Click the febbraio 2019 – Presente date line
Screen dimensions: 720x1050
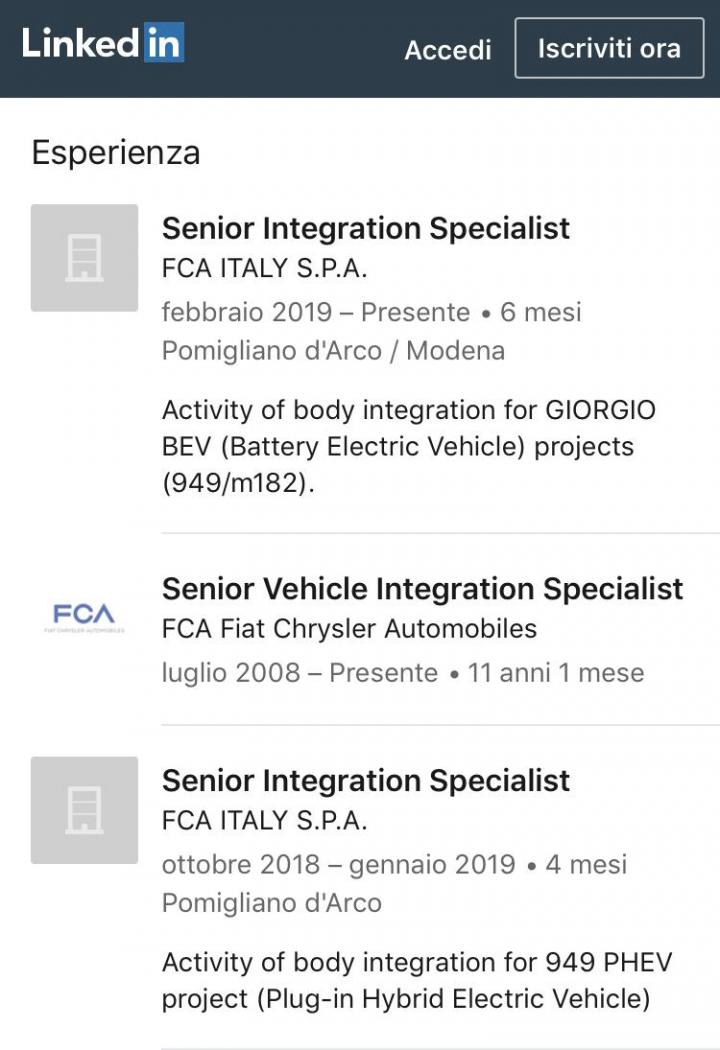pyautogui.click(x=371, y=312)
